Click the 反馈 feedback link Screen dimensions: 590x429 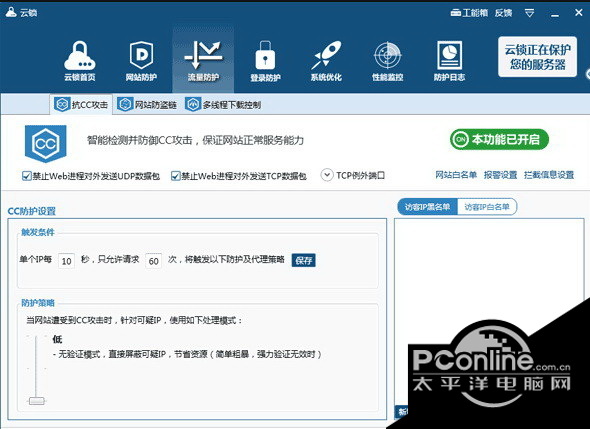point(503,13)
